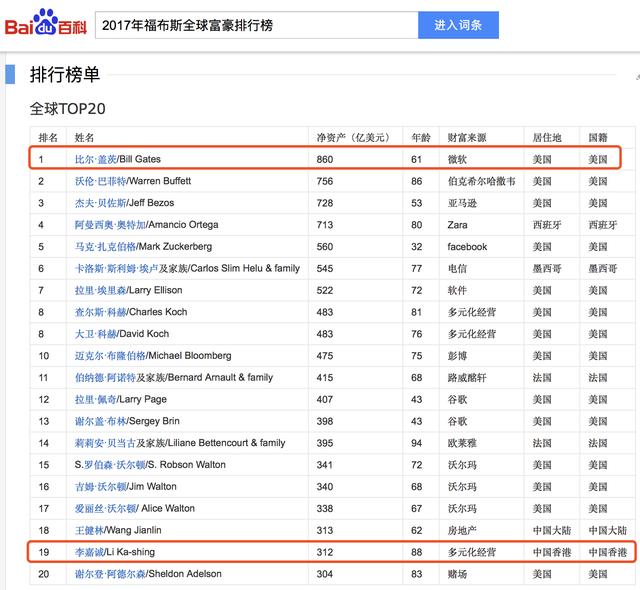Click the 排名 column header
The height and width of the screenshot is (590, 640).
[48, 138]
